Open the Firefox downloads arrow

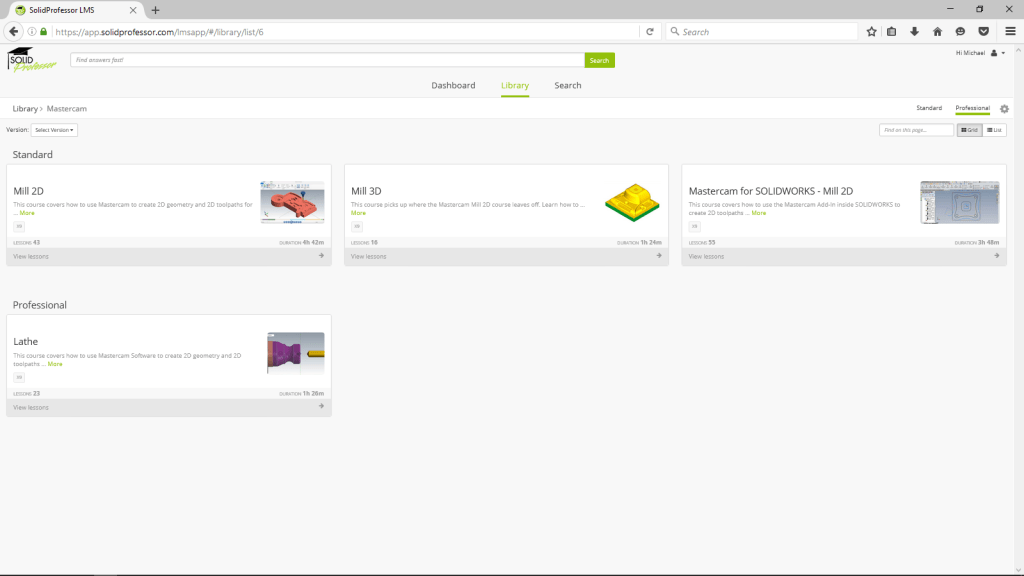914,32
